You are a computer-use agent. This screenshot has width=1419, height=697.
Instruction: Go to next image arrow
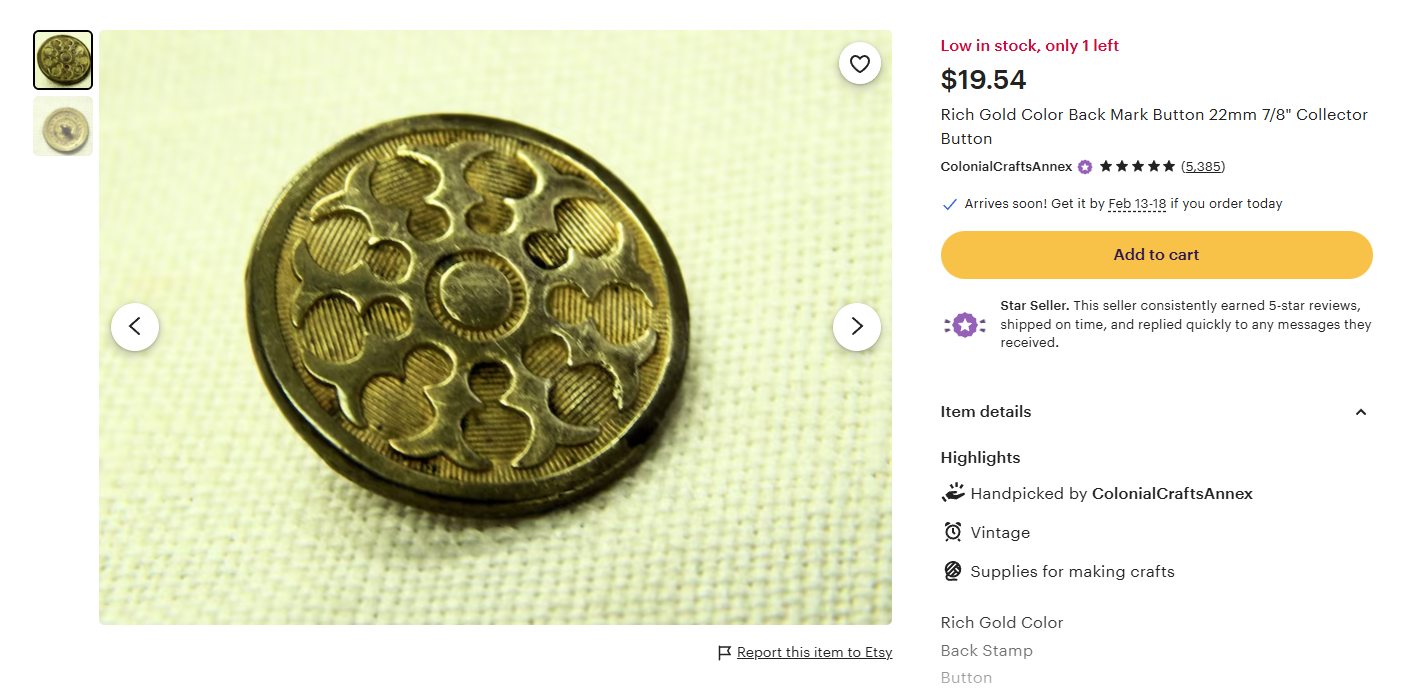coord(857,327)
